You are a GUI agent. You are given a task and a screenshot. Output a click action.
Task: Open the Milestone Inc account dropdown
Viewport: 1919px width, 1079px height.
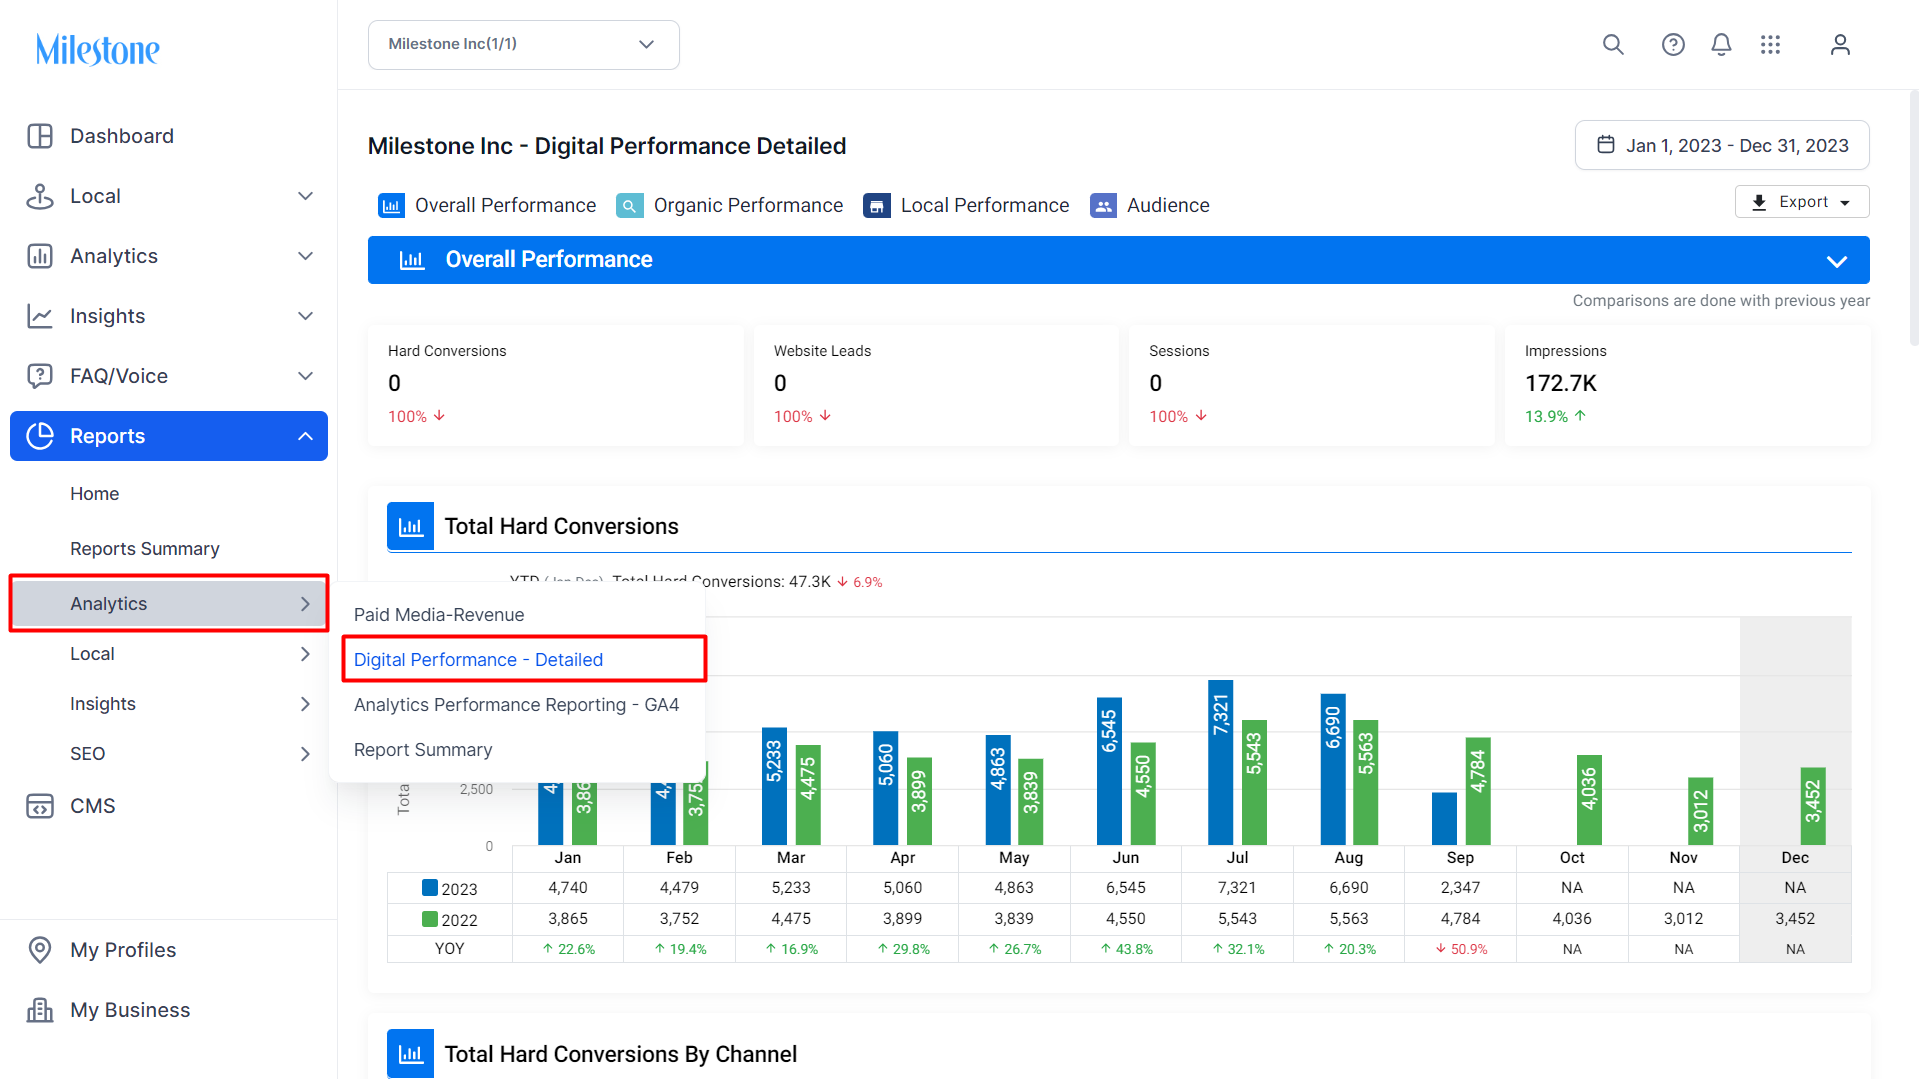[524, 45]
